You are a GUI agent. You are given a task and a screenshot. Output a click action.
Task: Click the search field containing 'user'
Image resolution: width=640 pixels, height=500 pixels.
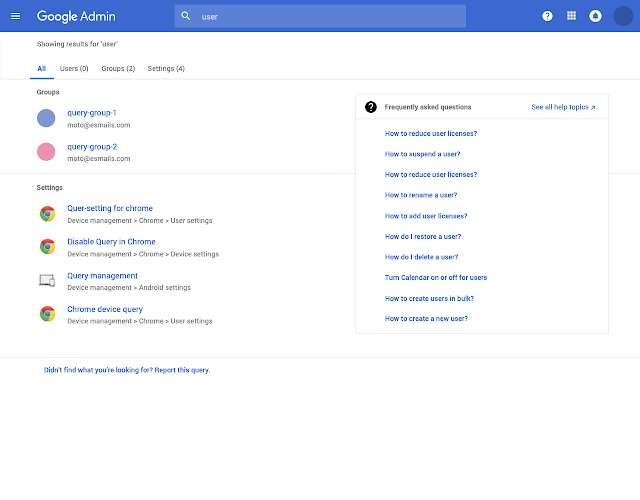click(330, 16)
